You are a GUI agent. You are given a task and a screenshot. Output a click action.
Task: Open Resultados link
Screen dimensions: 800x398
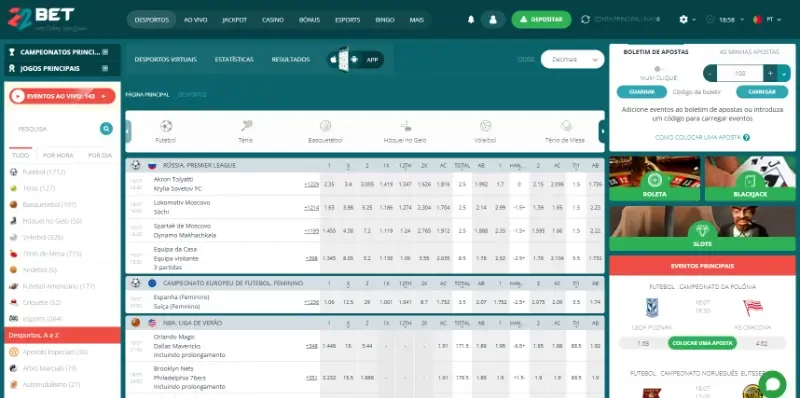290,60
